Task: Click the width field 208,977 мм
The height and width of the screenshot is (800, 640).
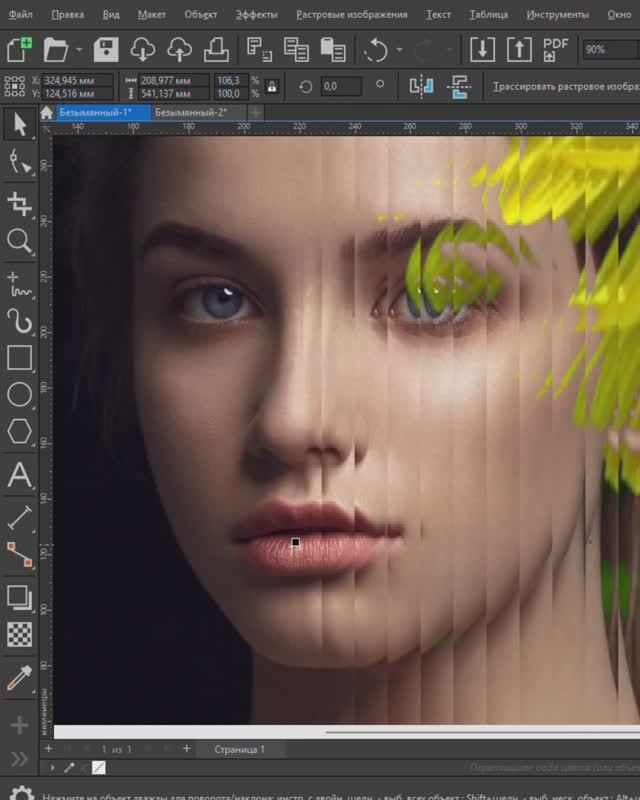Action: 174,80
